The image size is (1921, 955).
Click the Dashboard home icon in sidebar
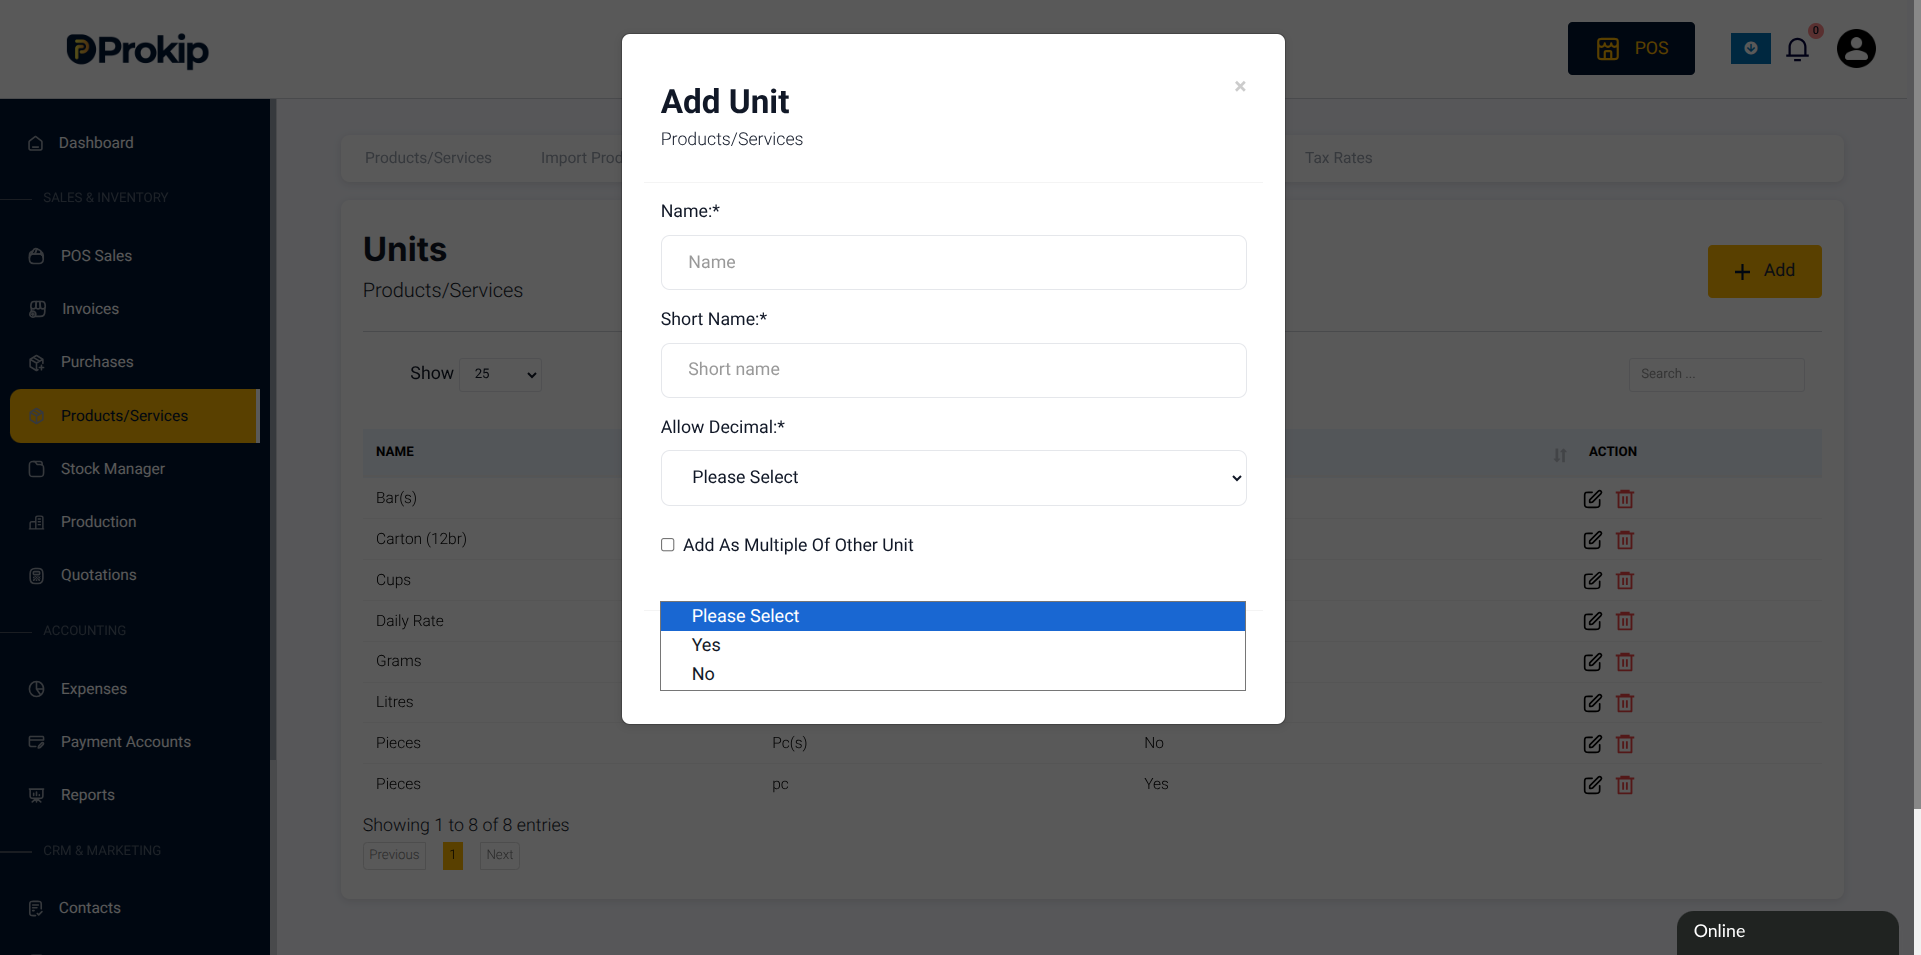click(36, 143)
